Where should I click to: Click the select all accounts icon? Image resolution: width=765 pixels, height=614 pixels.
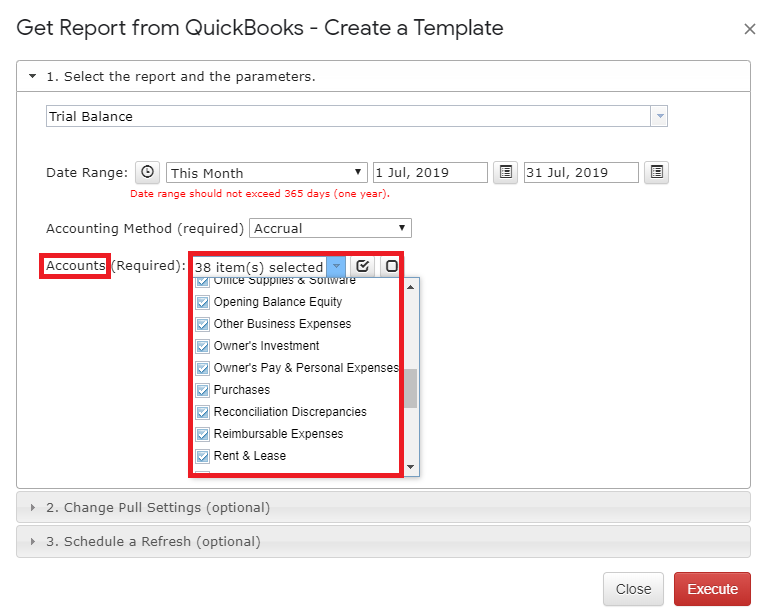click(x=363, y=267)
